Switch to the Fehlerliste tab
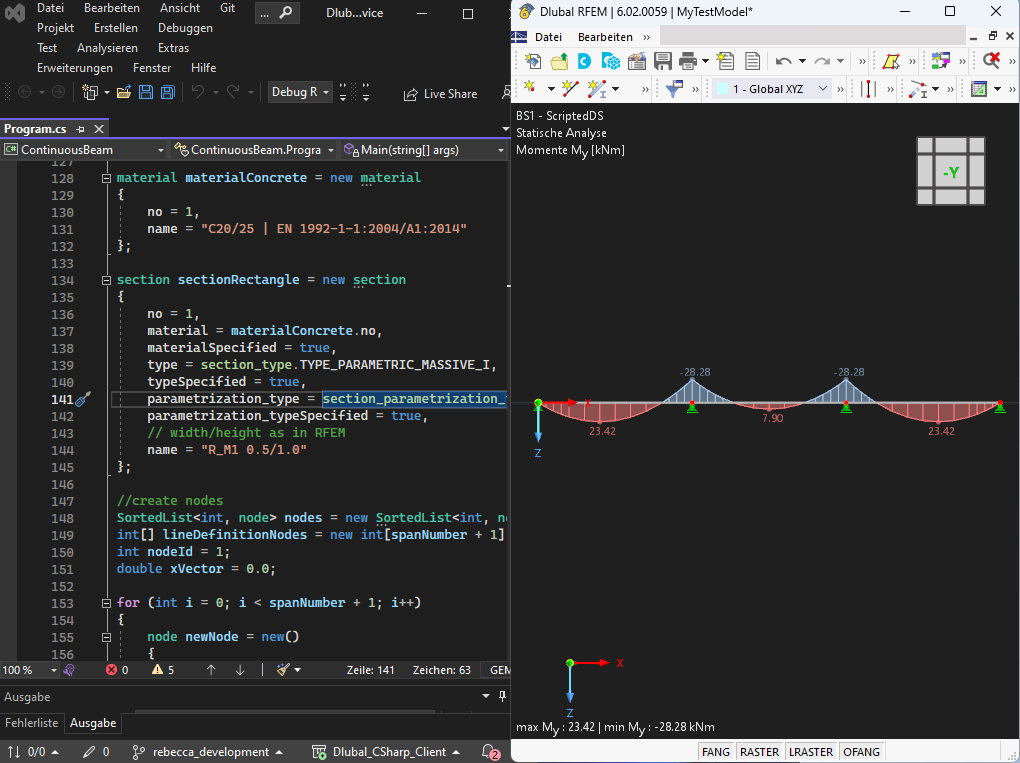This screenshot has height=763, width=1020. [31, 723]
